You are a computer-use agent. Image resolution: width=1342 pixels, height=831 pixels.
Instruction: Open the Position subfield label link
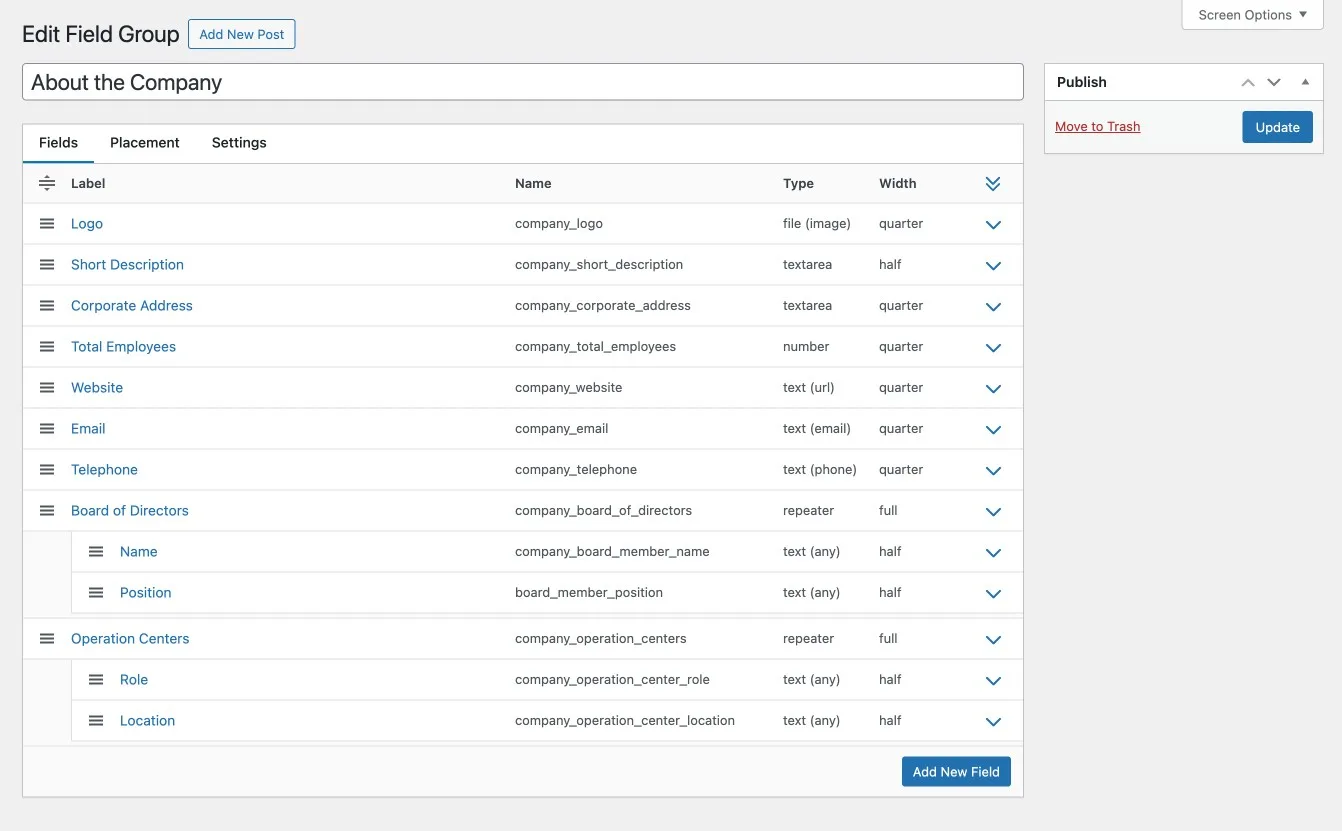pos(146,593)
